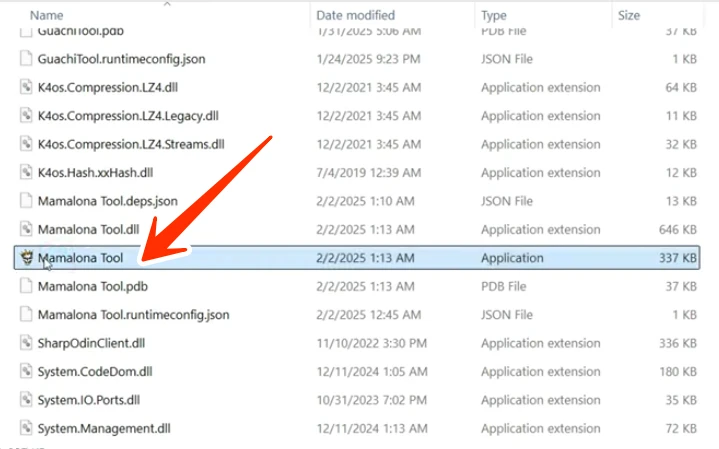Viewport: 719px width, 449px height.
Task: Select the System.IO.Ports.dll file name
Action: coord(89,400)
